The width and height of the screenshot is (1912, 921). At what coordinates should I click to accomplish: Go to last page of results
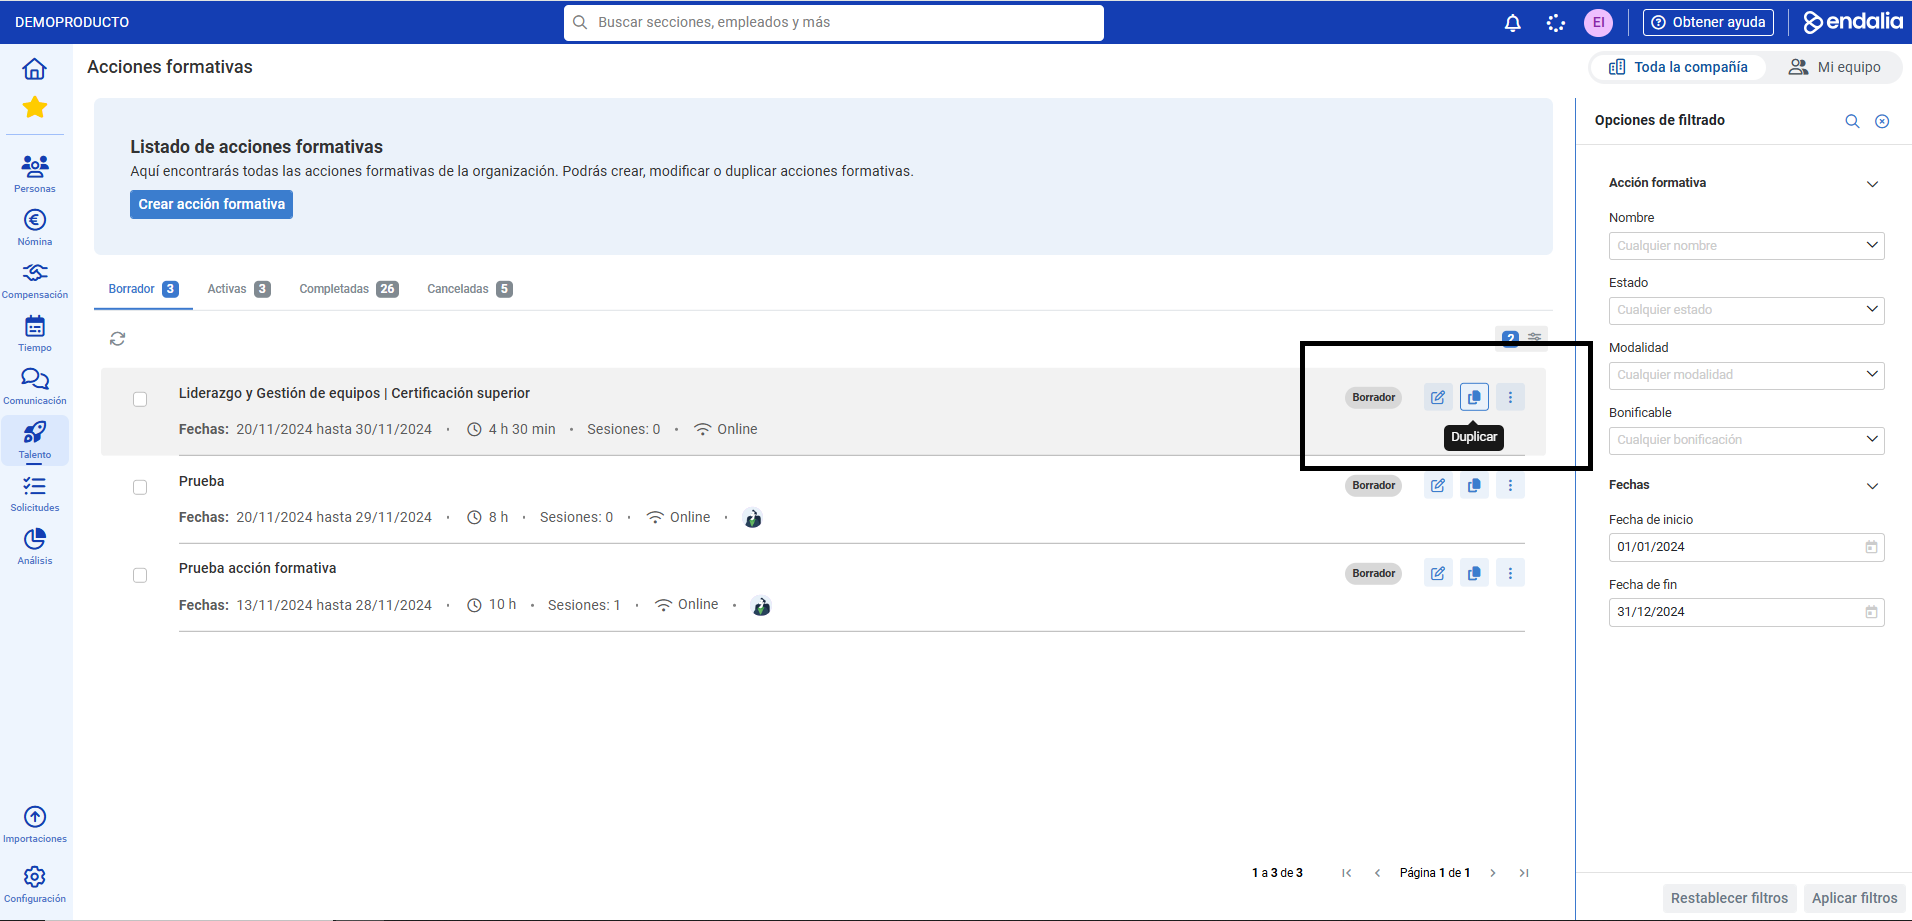(1524, 873)
